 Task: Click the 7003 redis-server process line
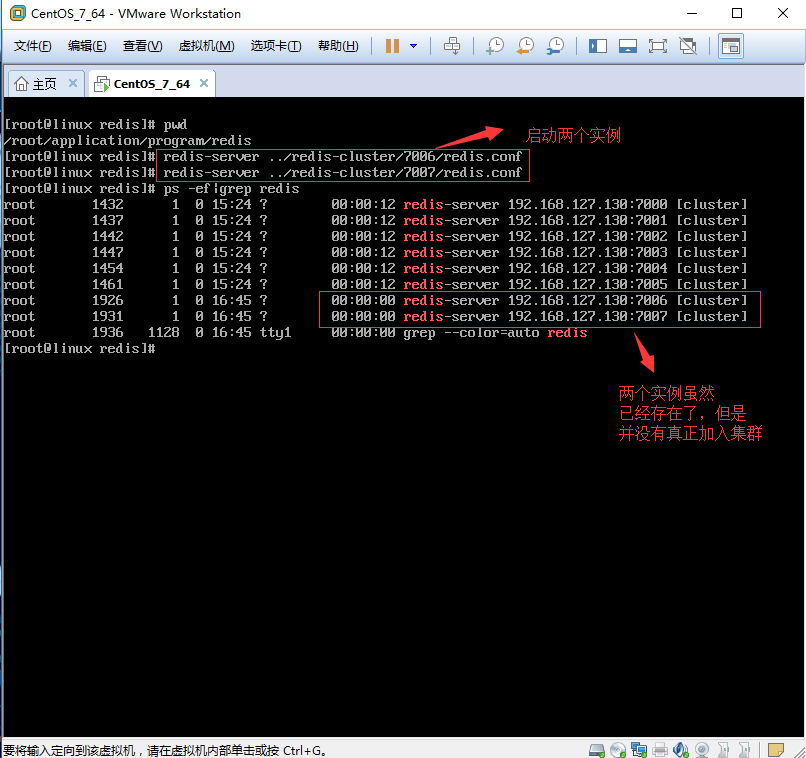click(375, 252)
